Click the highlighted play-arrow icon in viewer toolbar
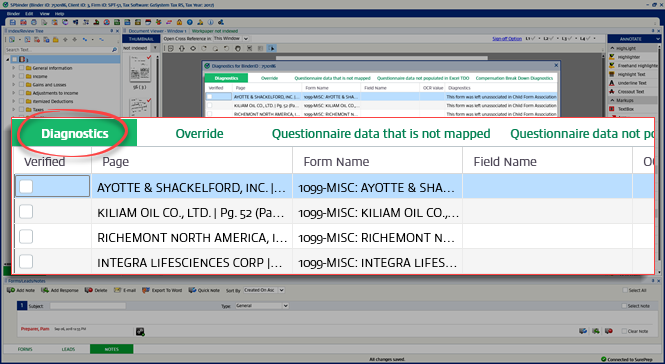This screenshot has width=665, height=364. [271, 48]
